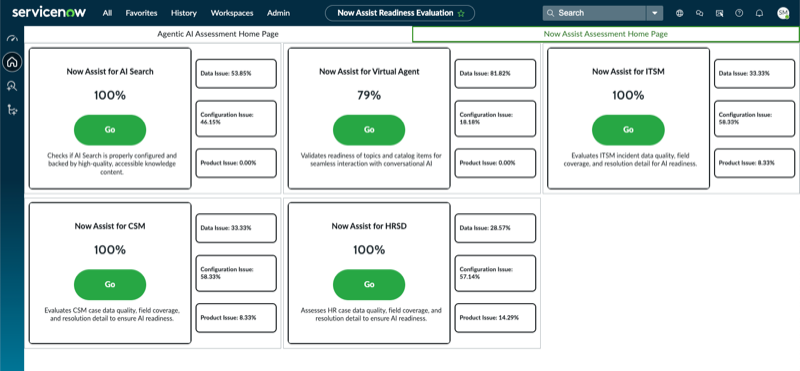Viewport: 800px width, 371px height.
Task: Click the 79% Virtual Agent score
Action: [x=369, y=95]
